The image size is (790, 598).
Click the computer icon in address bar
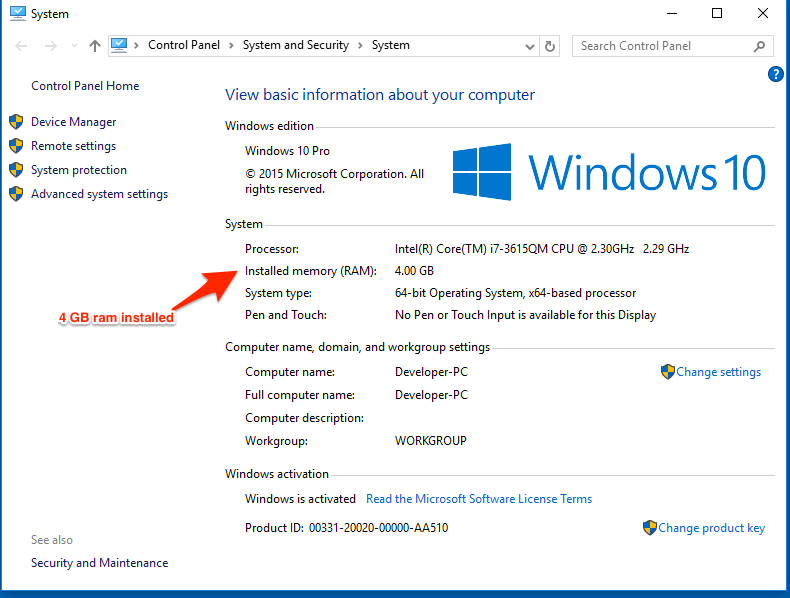pos(119,45)
